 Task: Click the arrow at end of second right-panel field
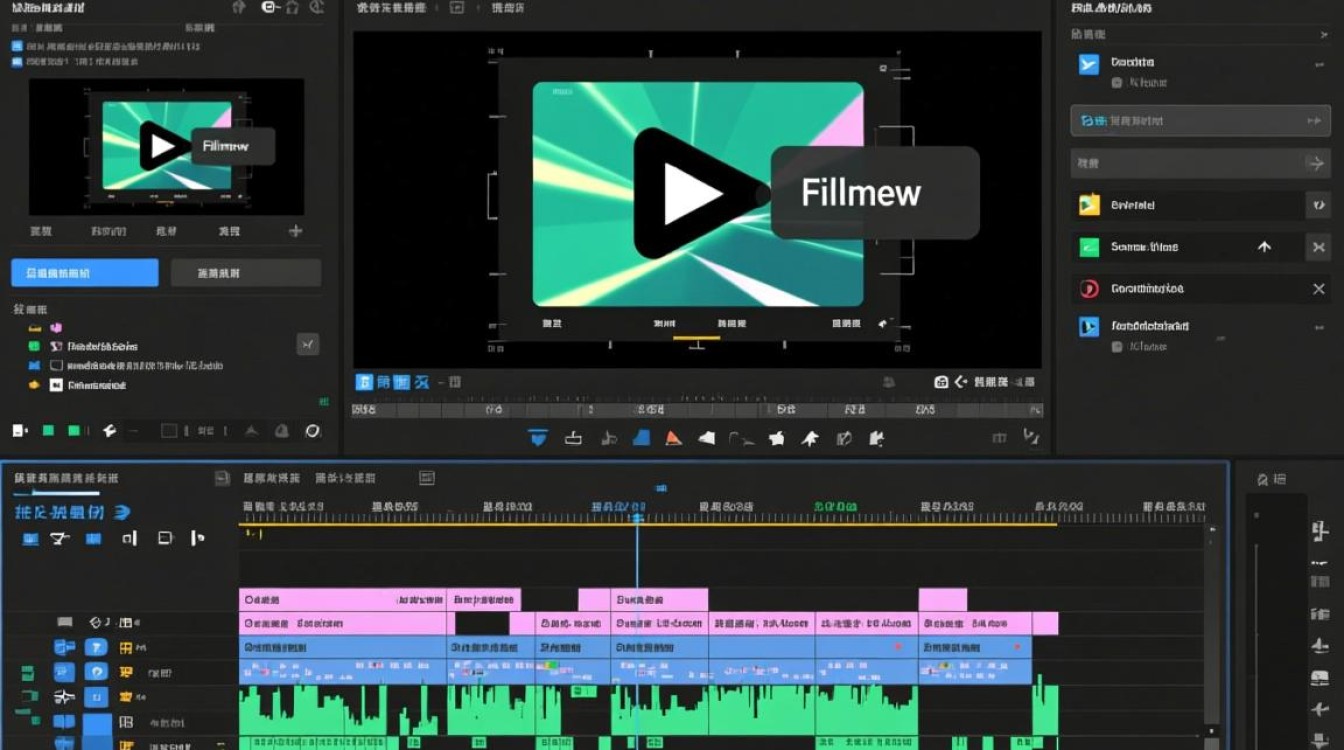tap(1316, 163)
